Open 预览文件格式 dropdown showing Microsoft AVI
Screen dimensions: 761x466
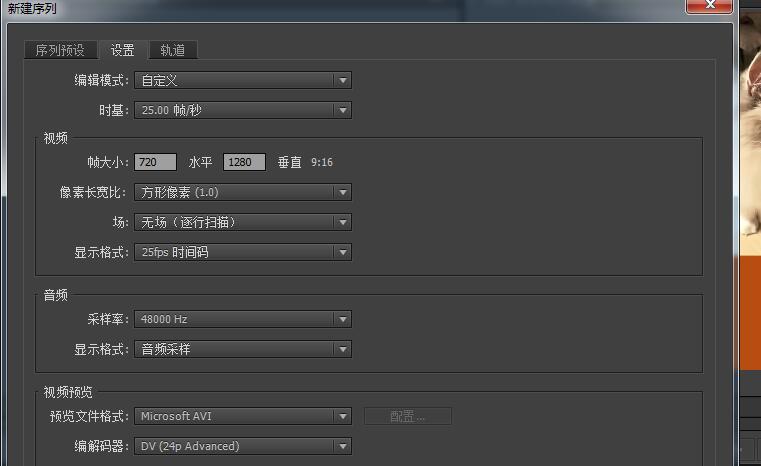pyautogui.click(x=243, y=416)
